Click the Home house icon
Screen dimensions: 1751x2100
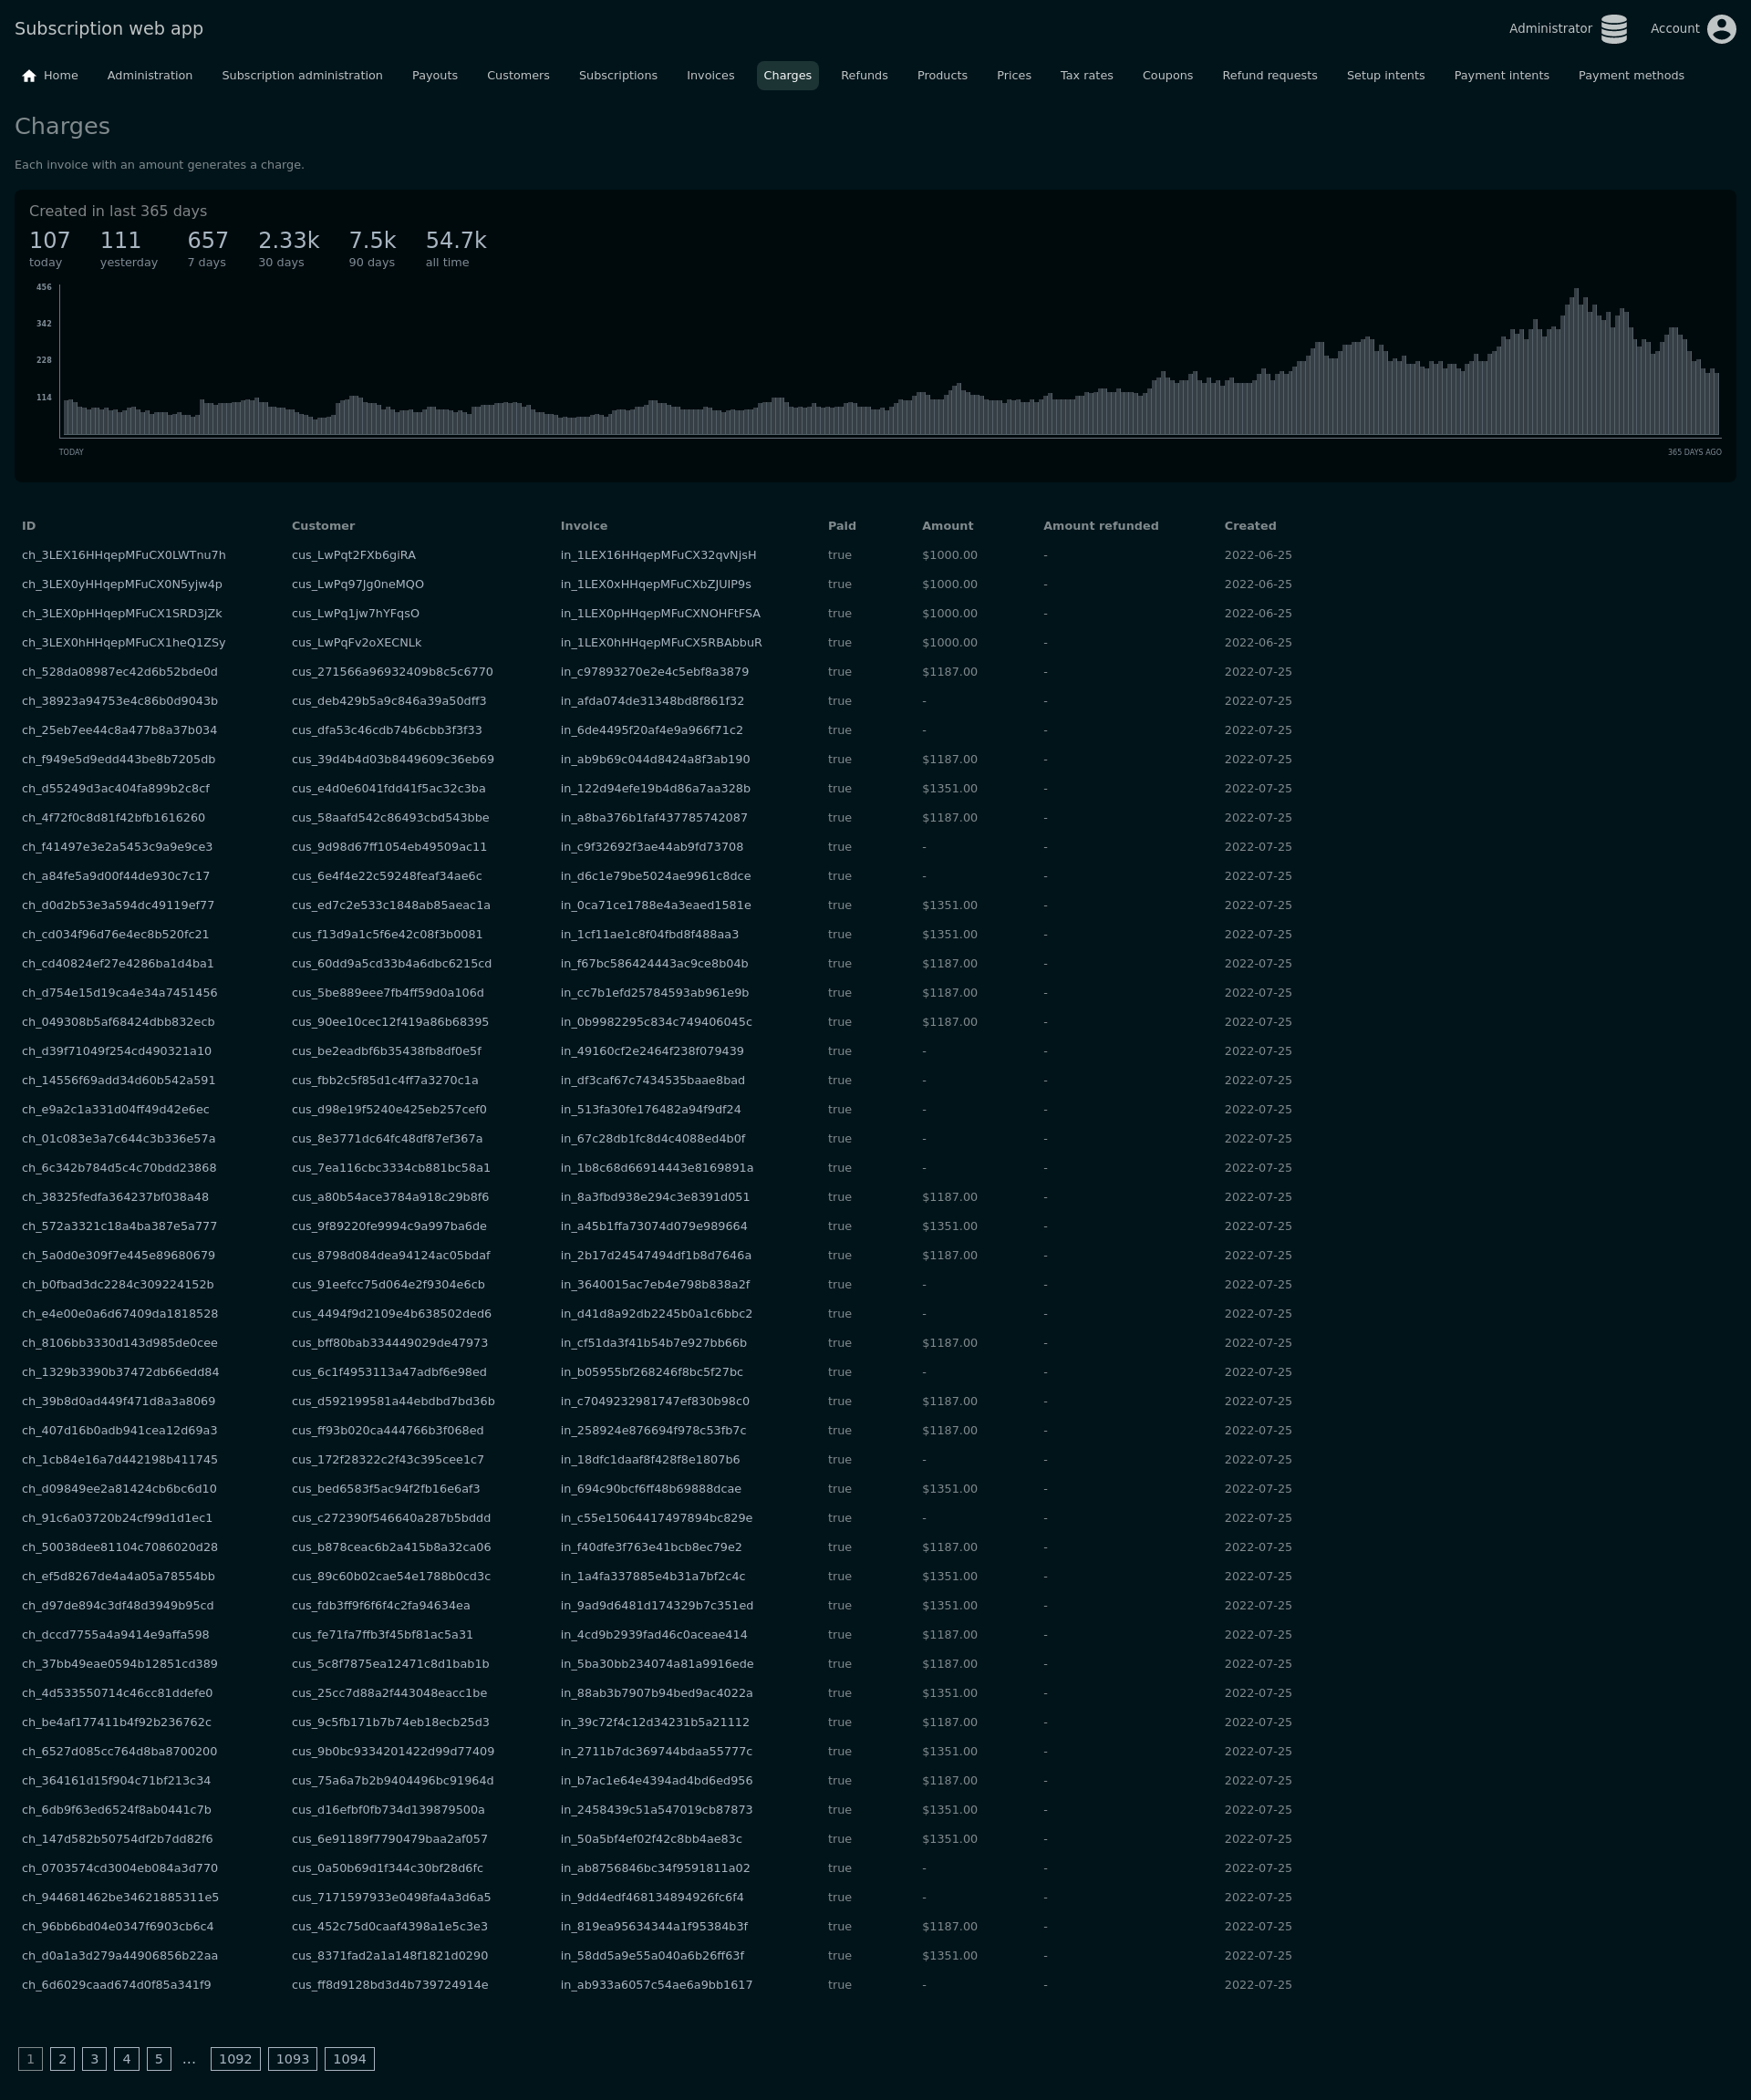[x=29, y=76]
